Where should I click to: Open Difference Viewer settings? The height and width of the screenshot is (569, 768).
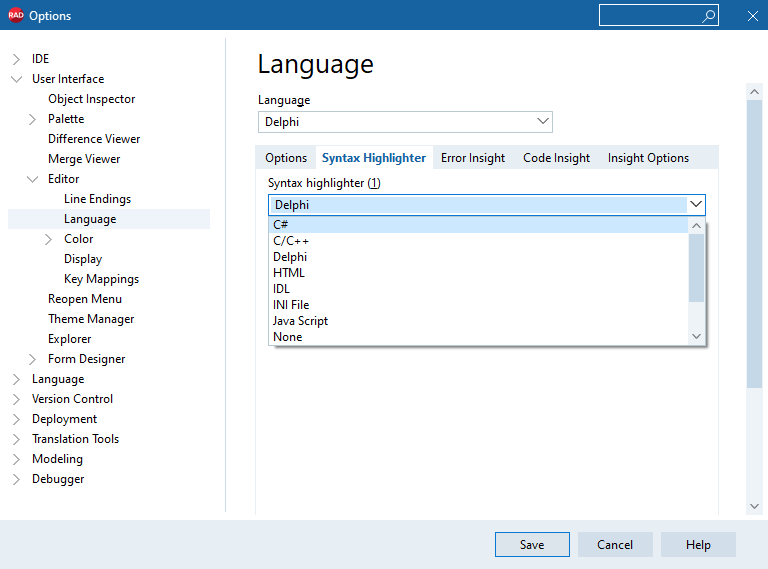(94, 139)
